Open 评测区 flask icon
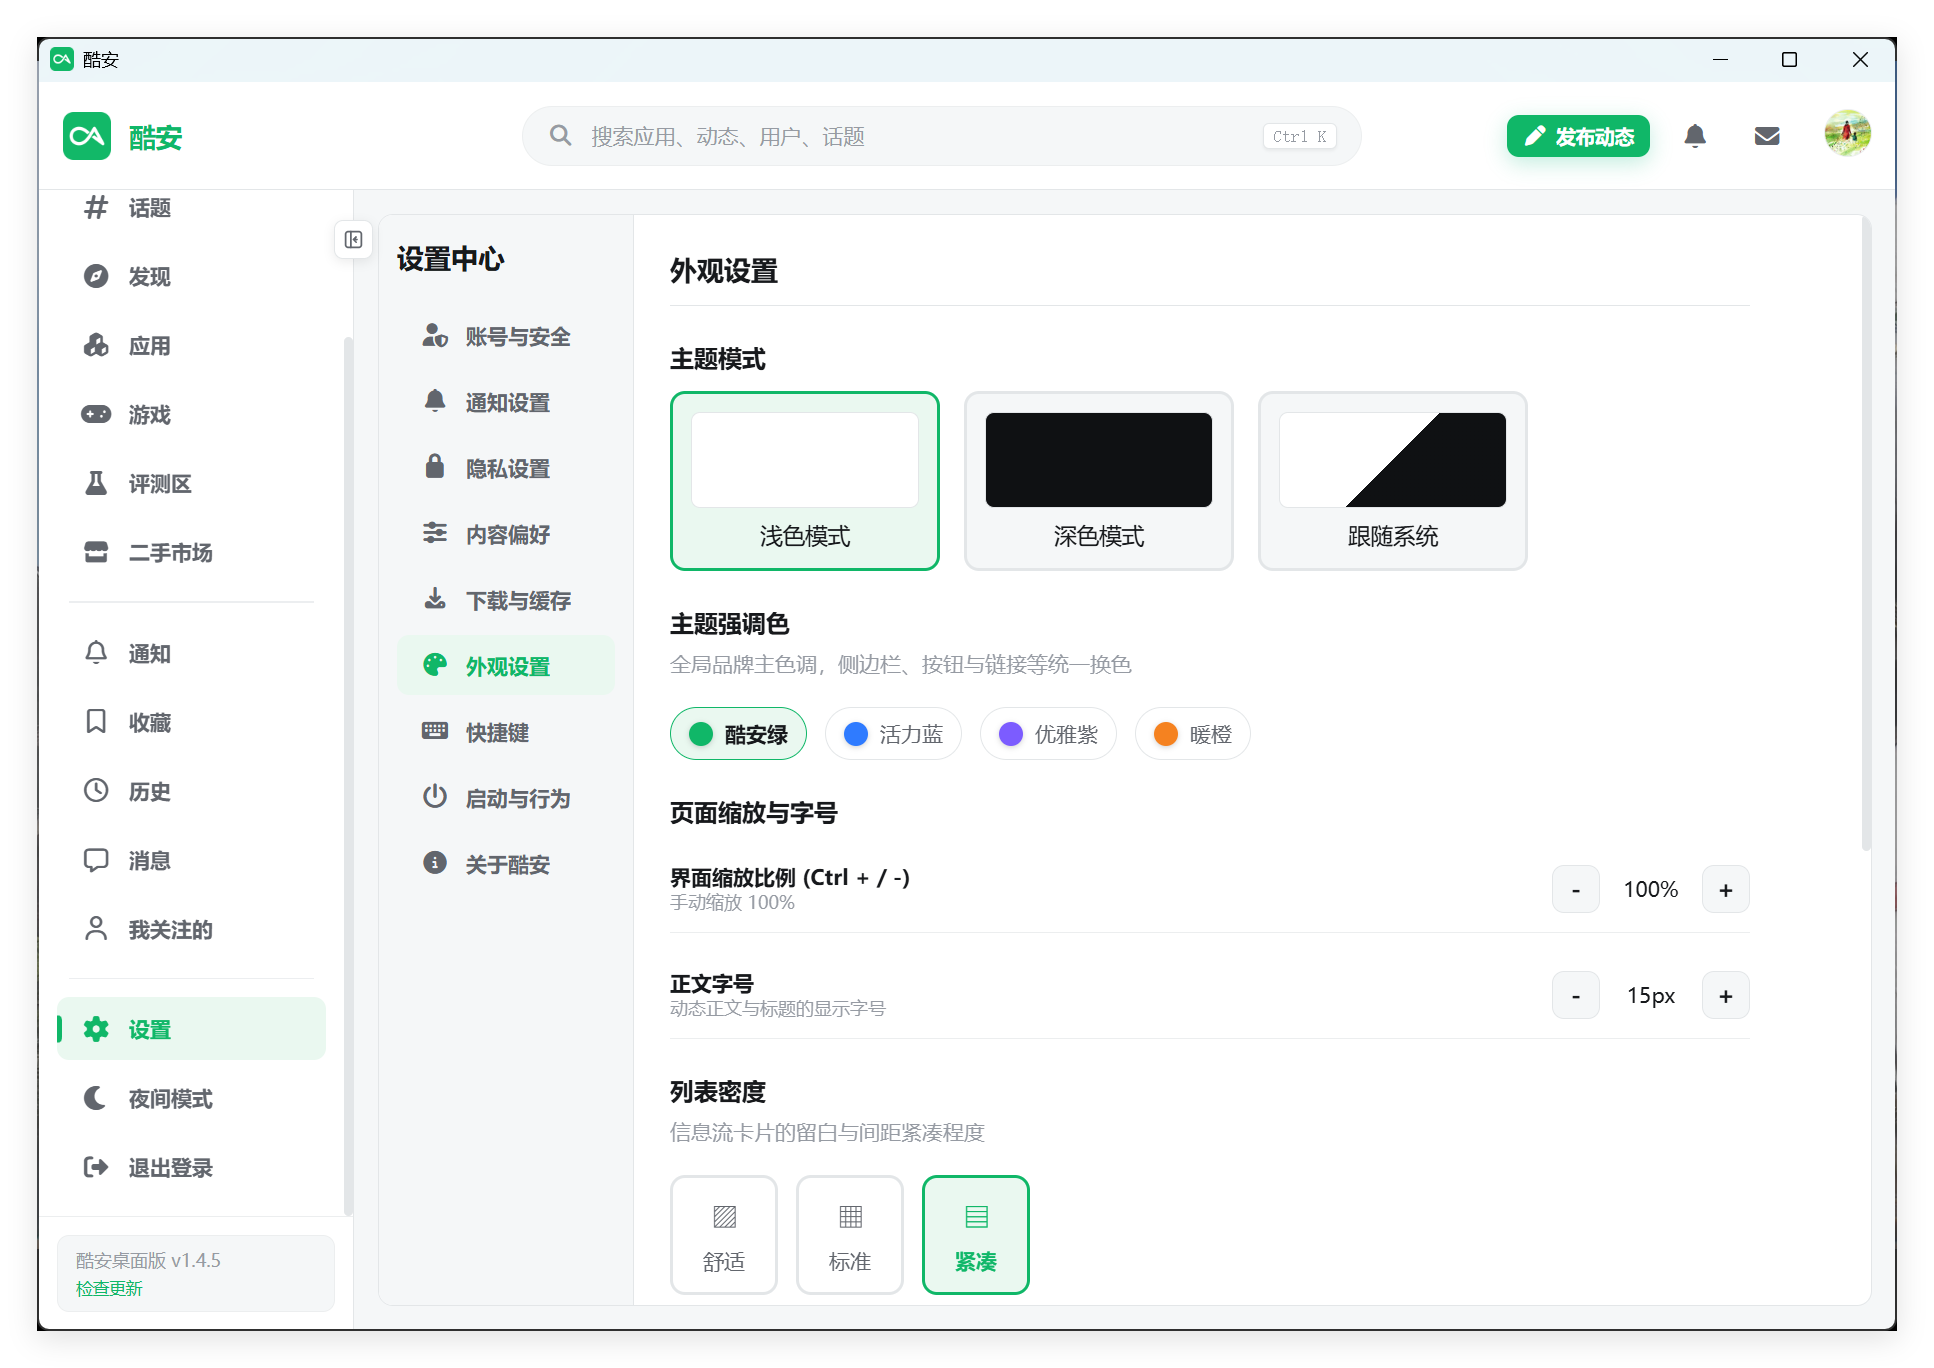This screenshot has height=1368, width=1934. click(96, 483)
